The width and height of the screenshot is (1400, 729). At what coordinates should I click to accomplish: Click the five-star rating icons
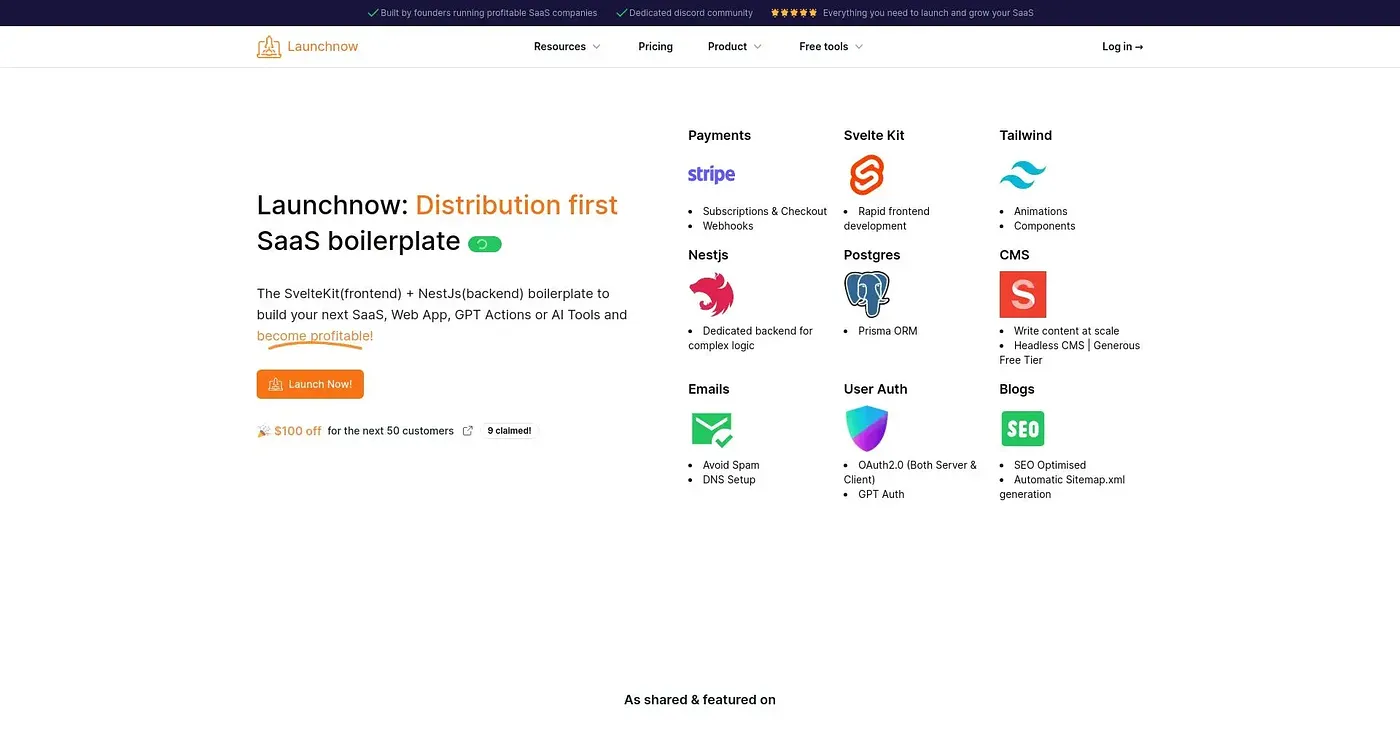point(794,13)
